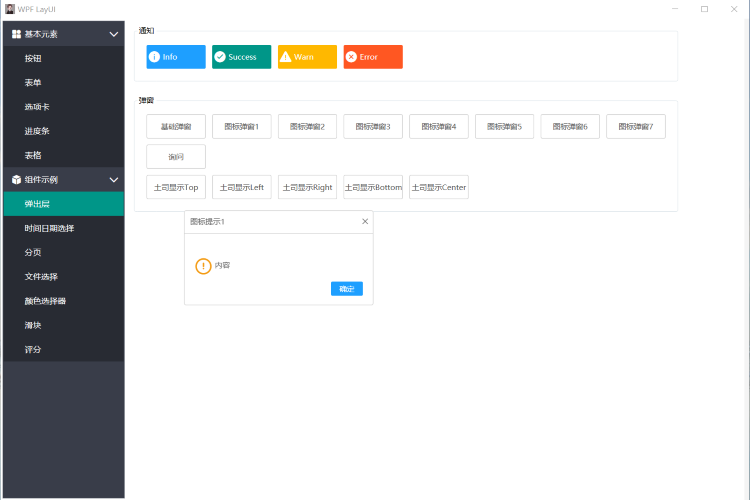Minimize the WPF LayUI window
750x500 pixels.
click(x=675, y=9)
